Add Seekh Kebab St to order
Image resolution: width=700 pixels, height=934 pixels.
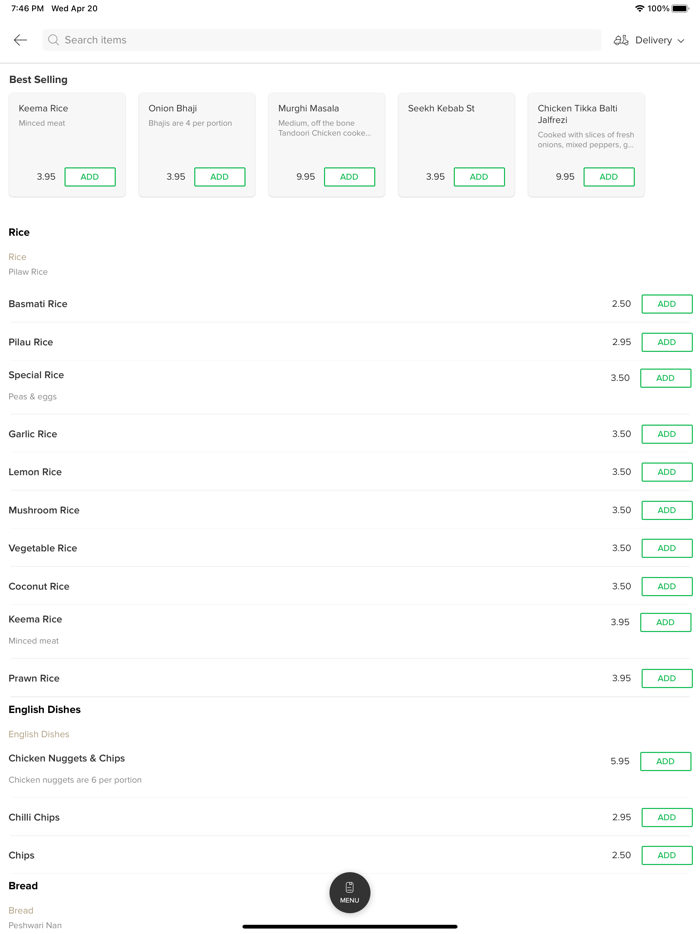point(479,177)
